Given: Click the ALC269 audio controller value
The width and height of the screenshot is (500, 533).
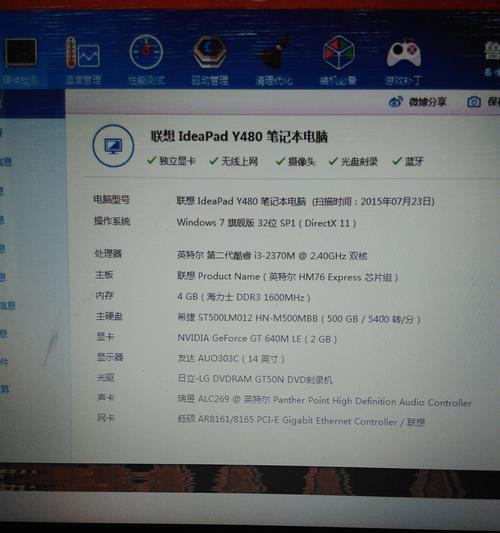Looking at the screenshot, I should [325, 401].
